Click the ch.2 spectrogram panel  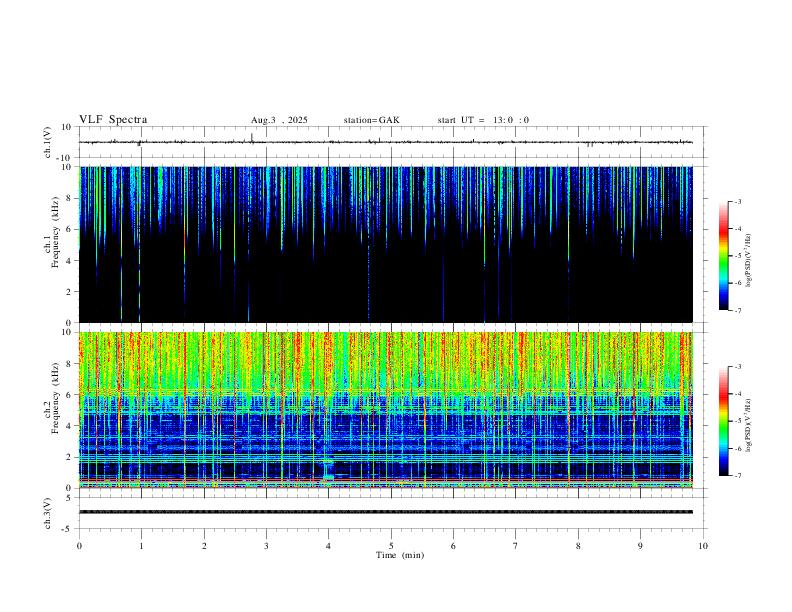[386, 410]
